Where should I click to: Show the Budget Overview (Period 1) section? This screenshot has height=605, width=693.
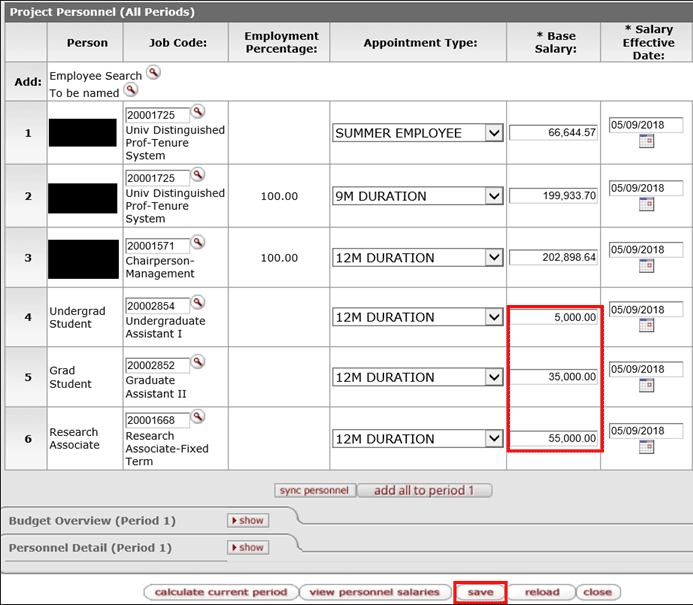(x=248, y=521)
